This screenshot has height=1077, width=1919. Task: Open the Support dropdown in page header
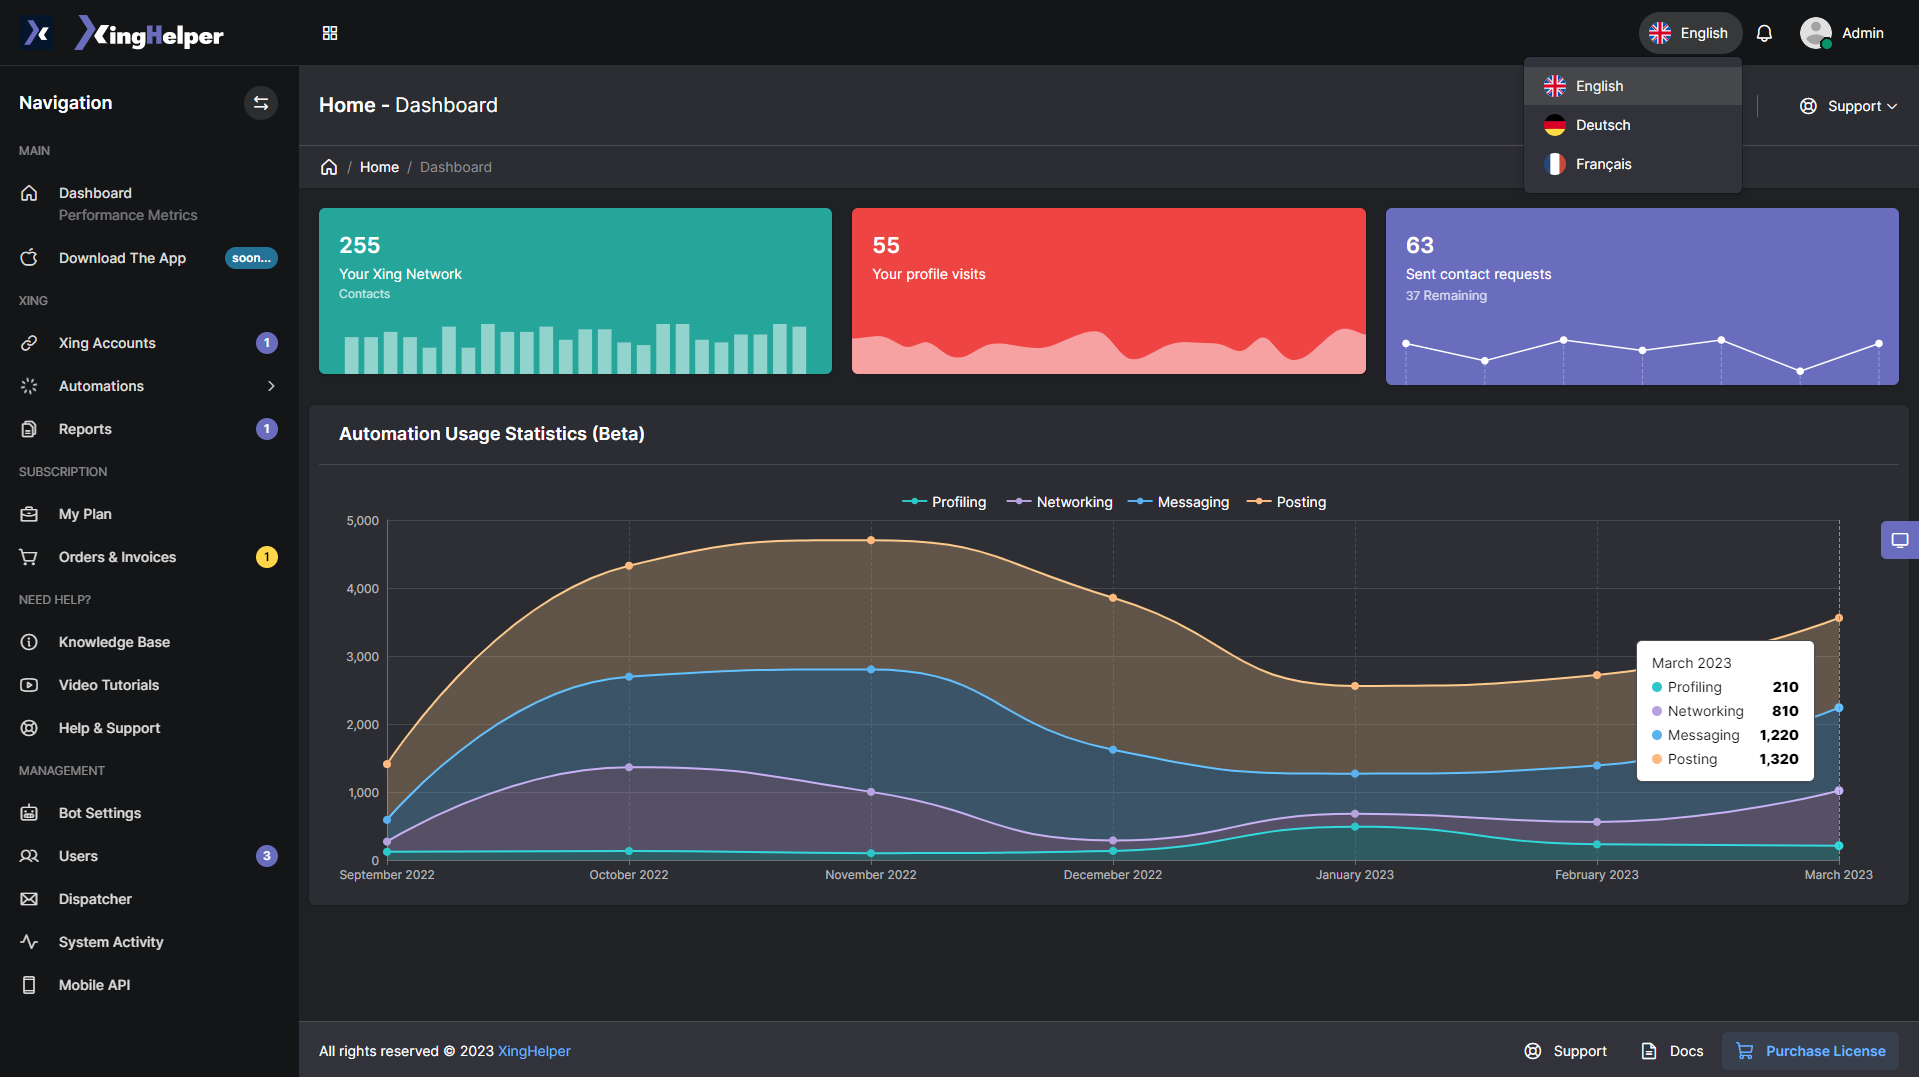(1848, 106)
